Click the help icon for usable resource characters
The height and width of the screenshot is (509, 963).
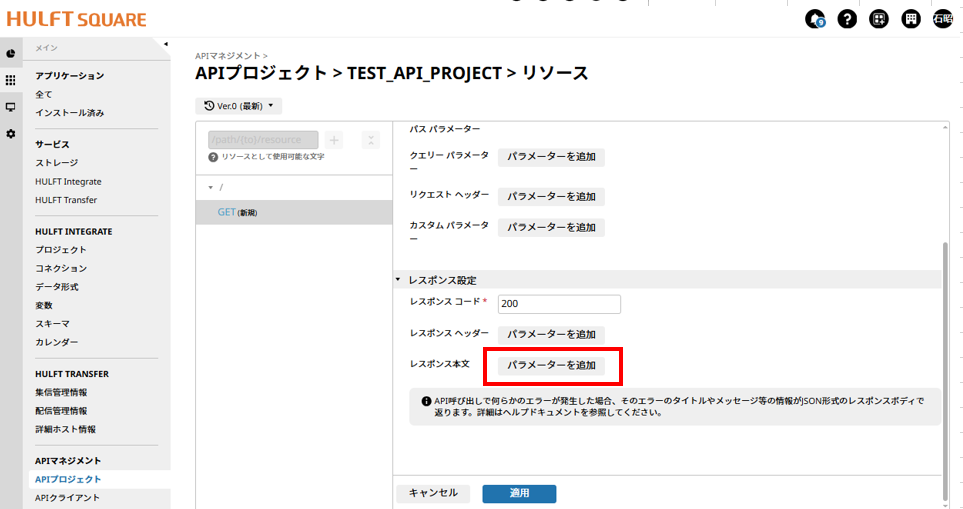pyautogui.click(x=213, y=157)
